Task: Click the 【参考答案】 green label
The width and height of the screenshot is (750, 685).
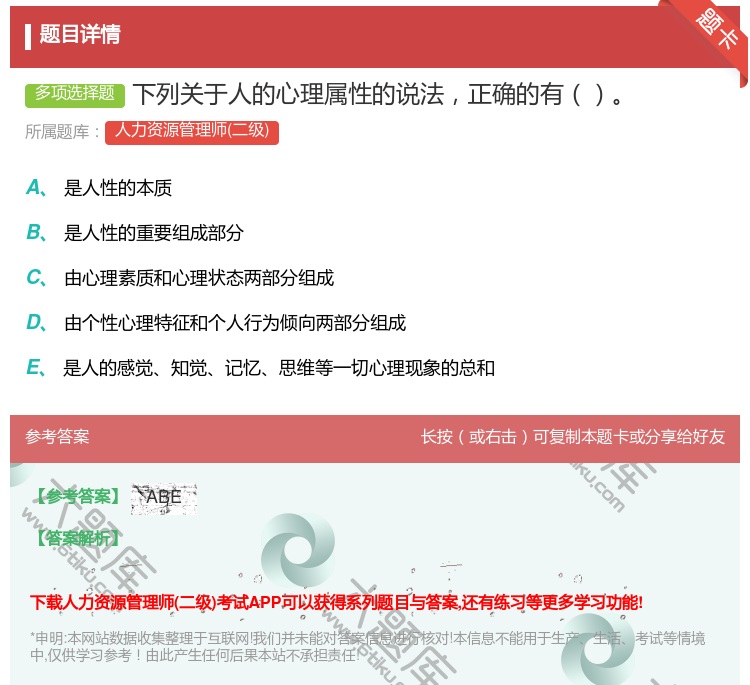Action: (78, 497)
